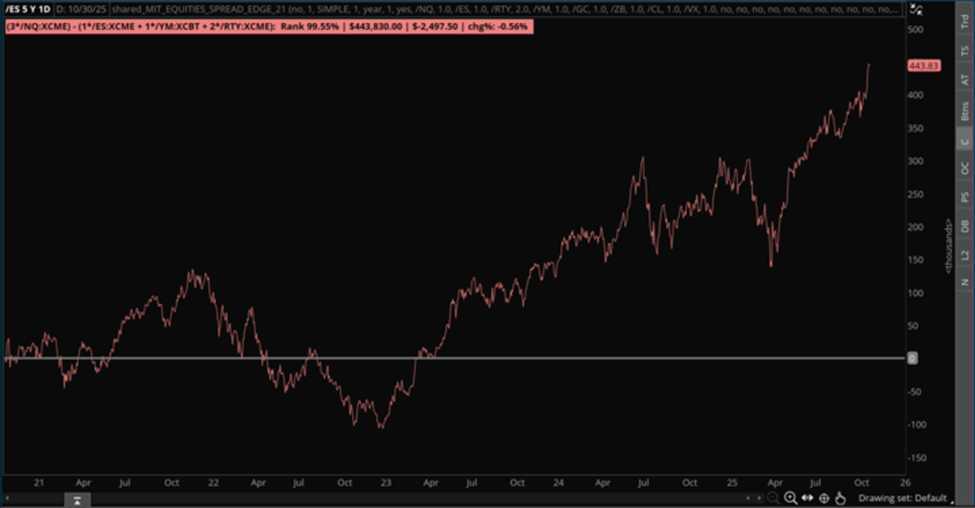Expand the OC sidebar gadget
The height and width of the screenshot is (508, 975).
pyautogui.click(x=964, y=169)
